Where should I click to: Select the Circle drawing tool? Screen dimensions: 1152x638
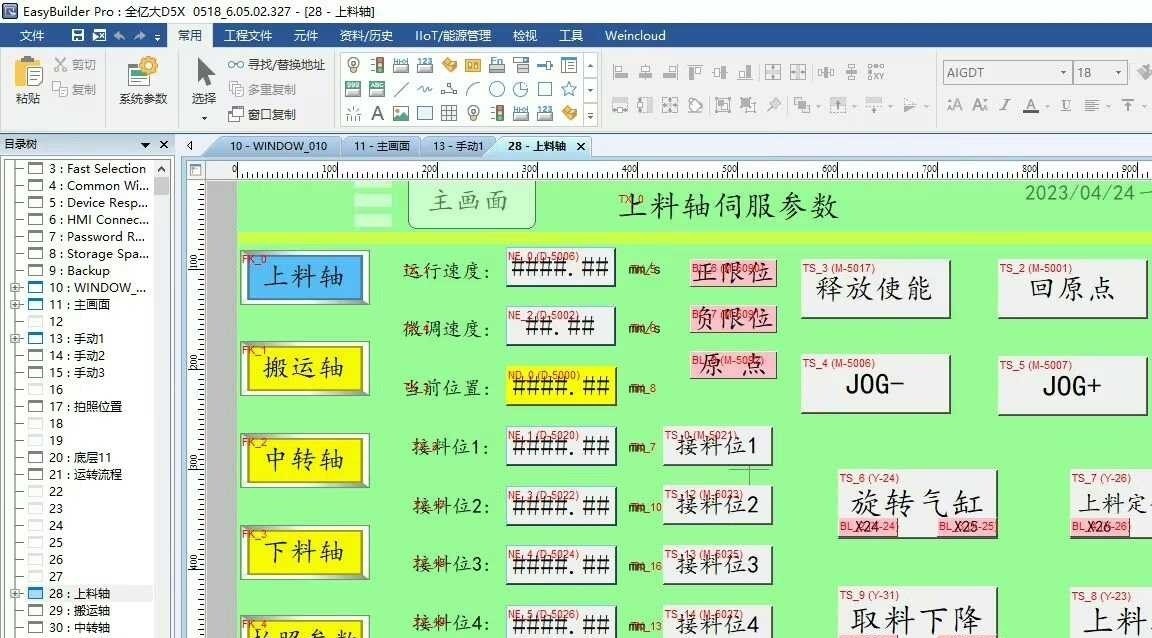(497, 88)
